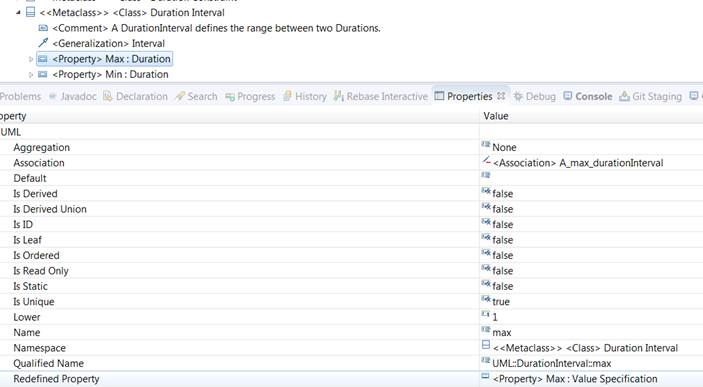Switch to the Console tab
703x387 pixels.
(588, 96)
